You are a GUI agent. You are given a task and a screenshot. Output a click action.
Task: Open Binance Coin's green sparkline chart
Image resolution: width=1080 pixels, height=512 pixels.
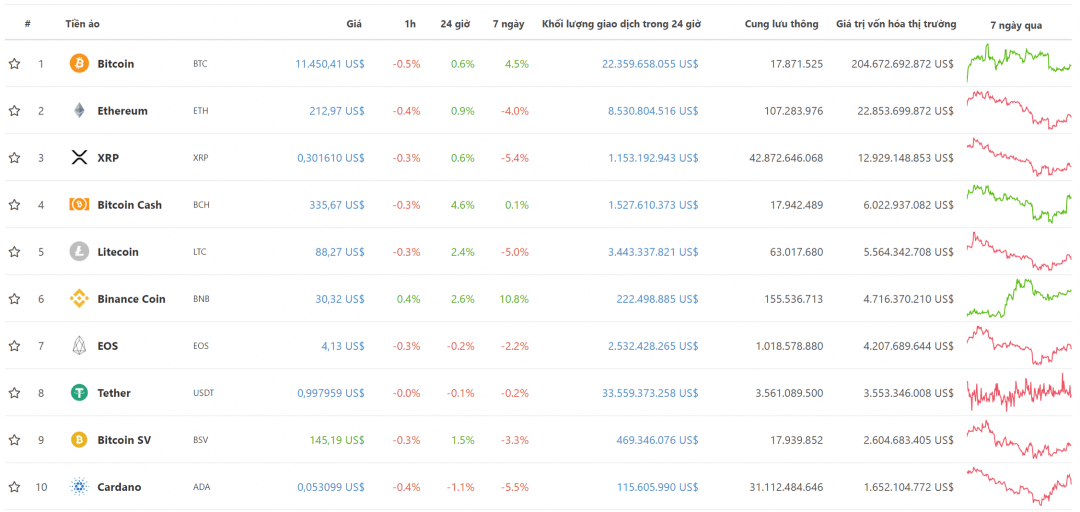[x=1019, y=298]
